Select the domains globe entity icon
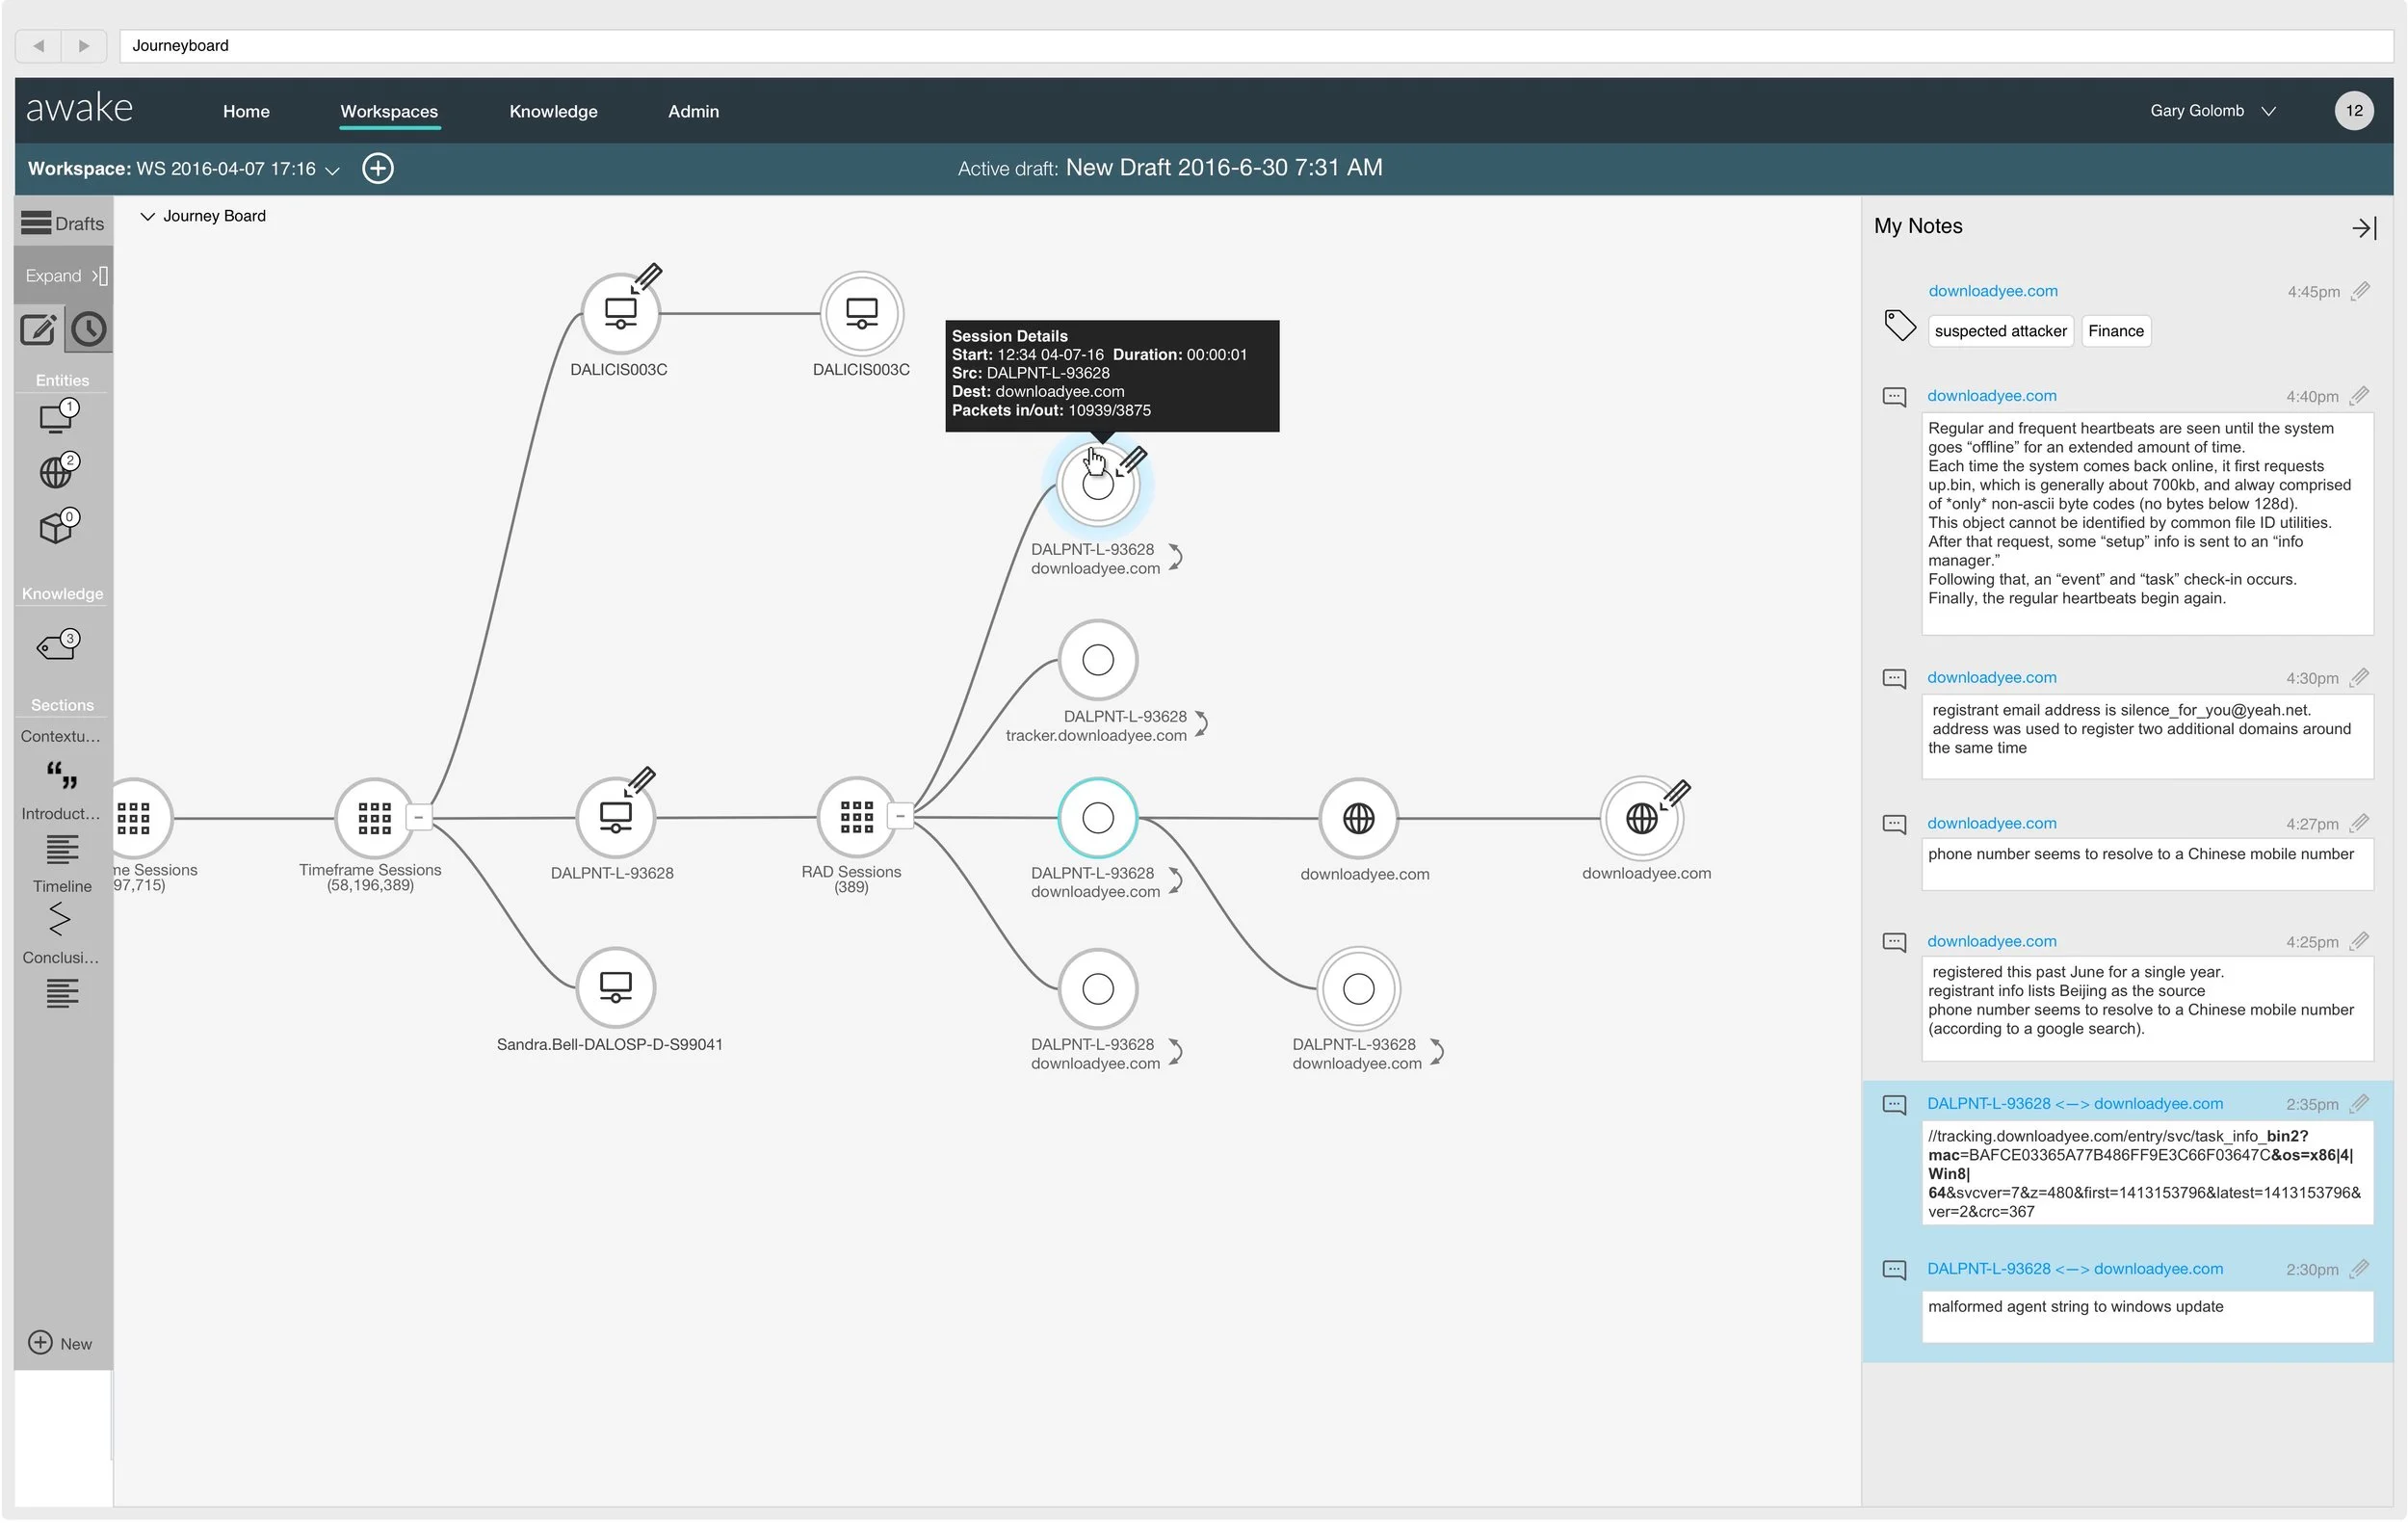The width and height of the screenshot is (2408, 1523). (x=57, y=472)
